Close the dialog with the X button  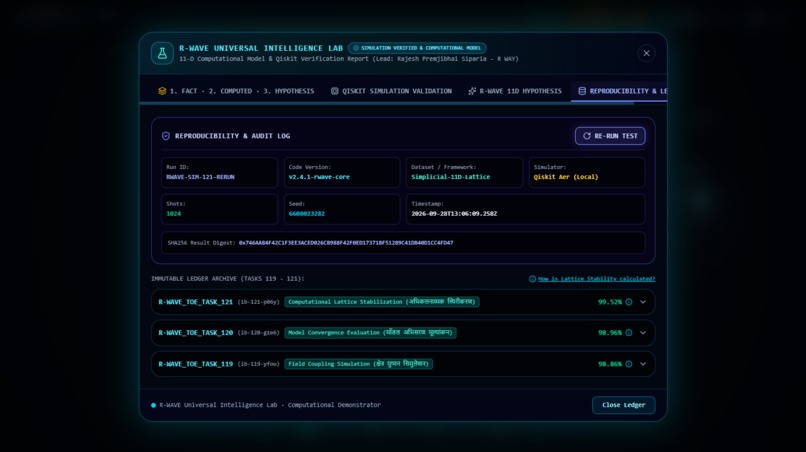click(x=646, y=53)
